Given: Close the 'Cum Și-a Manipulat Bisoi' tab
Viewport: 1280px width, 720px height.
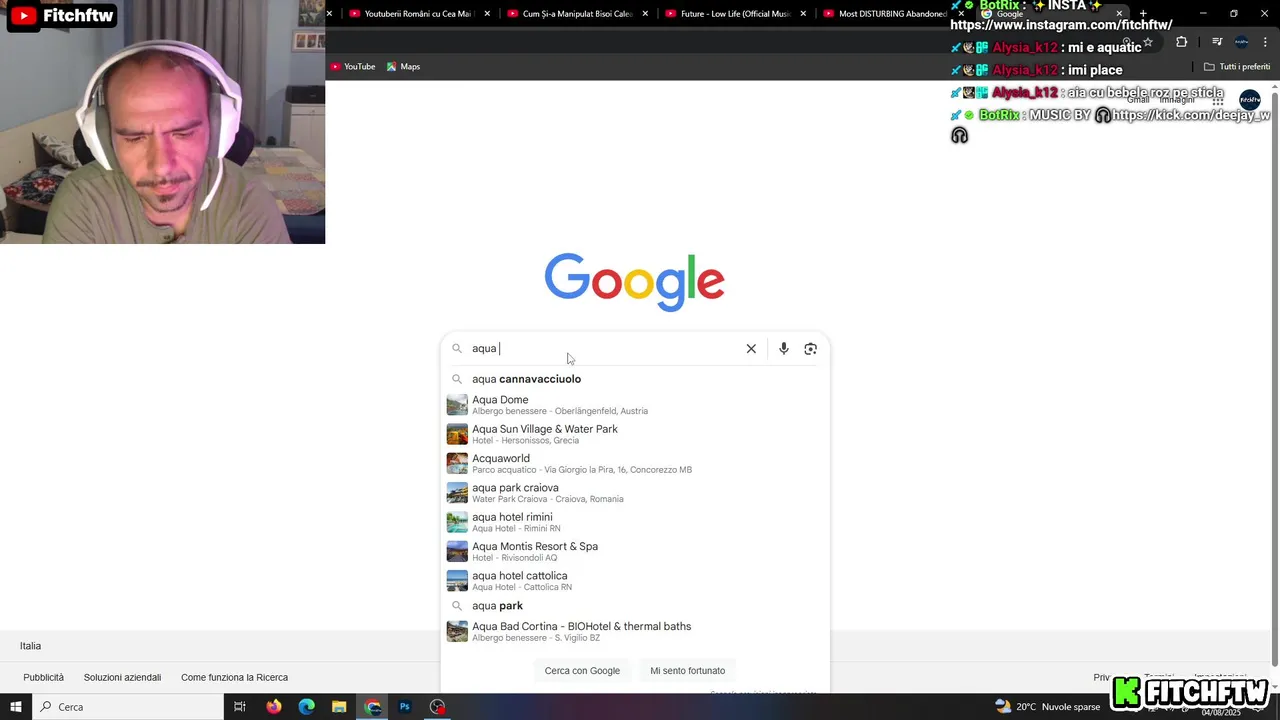Looking at the screenshot, I should click(645, 14).
